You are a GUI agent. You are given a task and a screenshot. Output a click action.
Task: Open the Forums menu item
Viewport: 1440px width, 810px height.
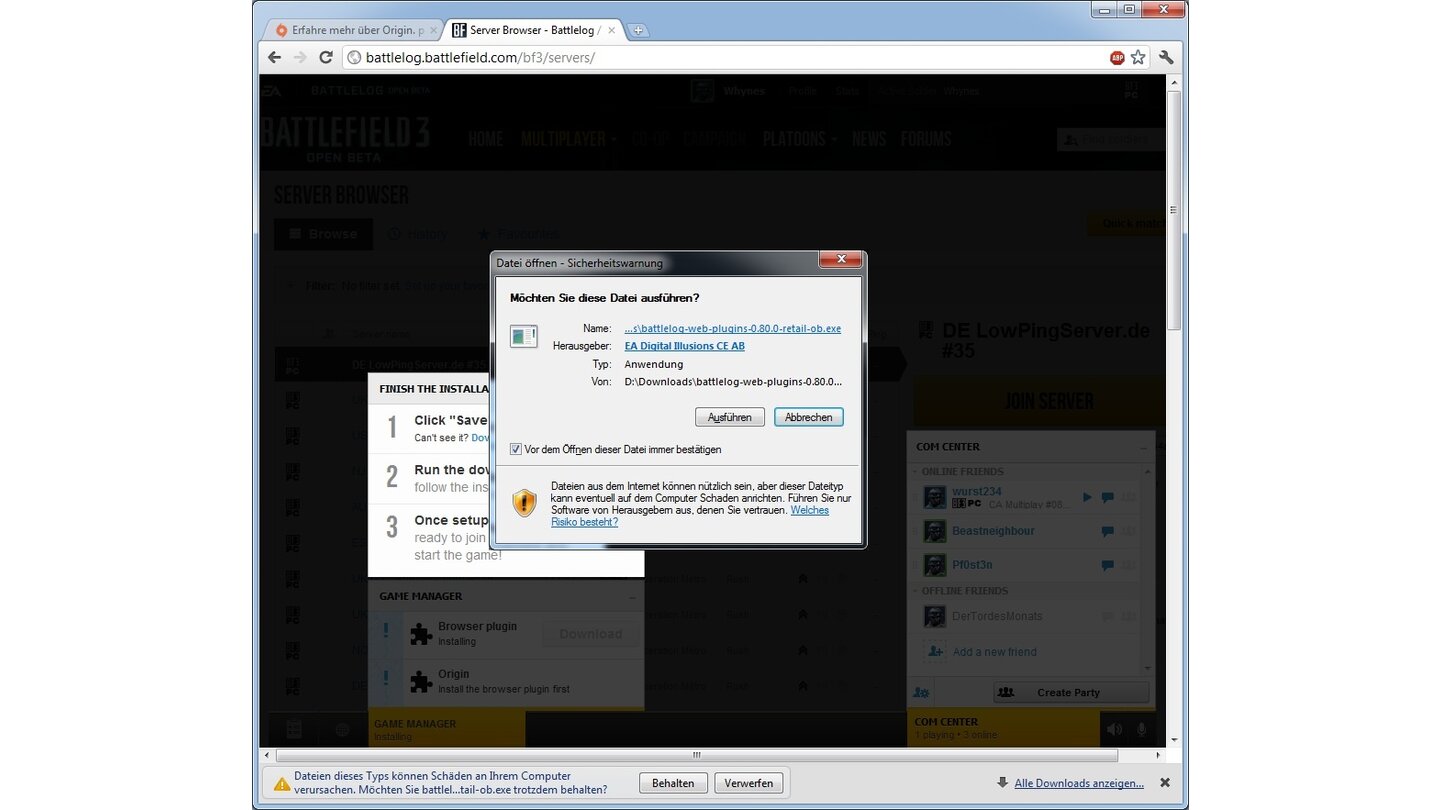click(926, 139)
